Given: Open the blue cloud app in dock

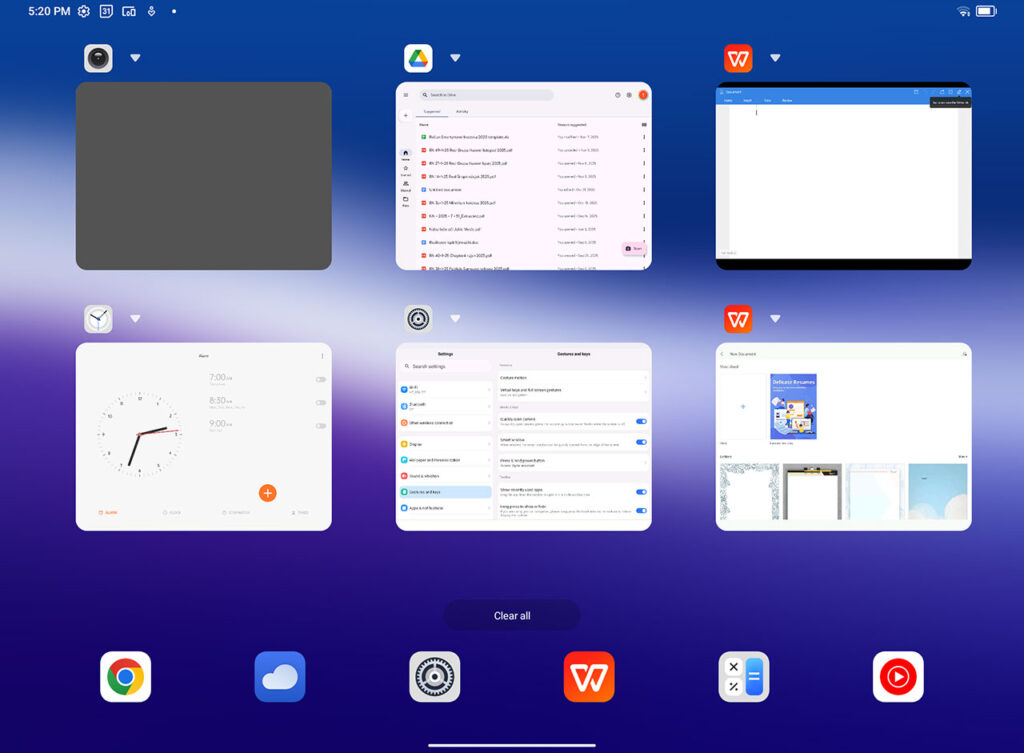Looking at the screenshot, I should click(x=280, y=677).
